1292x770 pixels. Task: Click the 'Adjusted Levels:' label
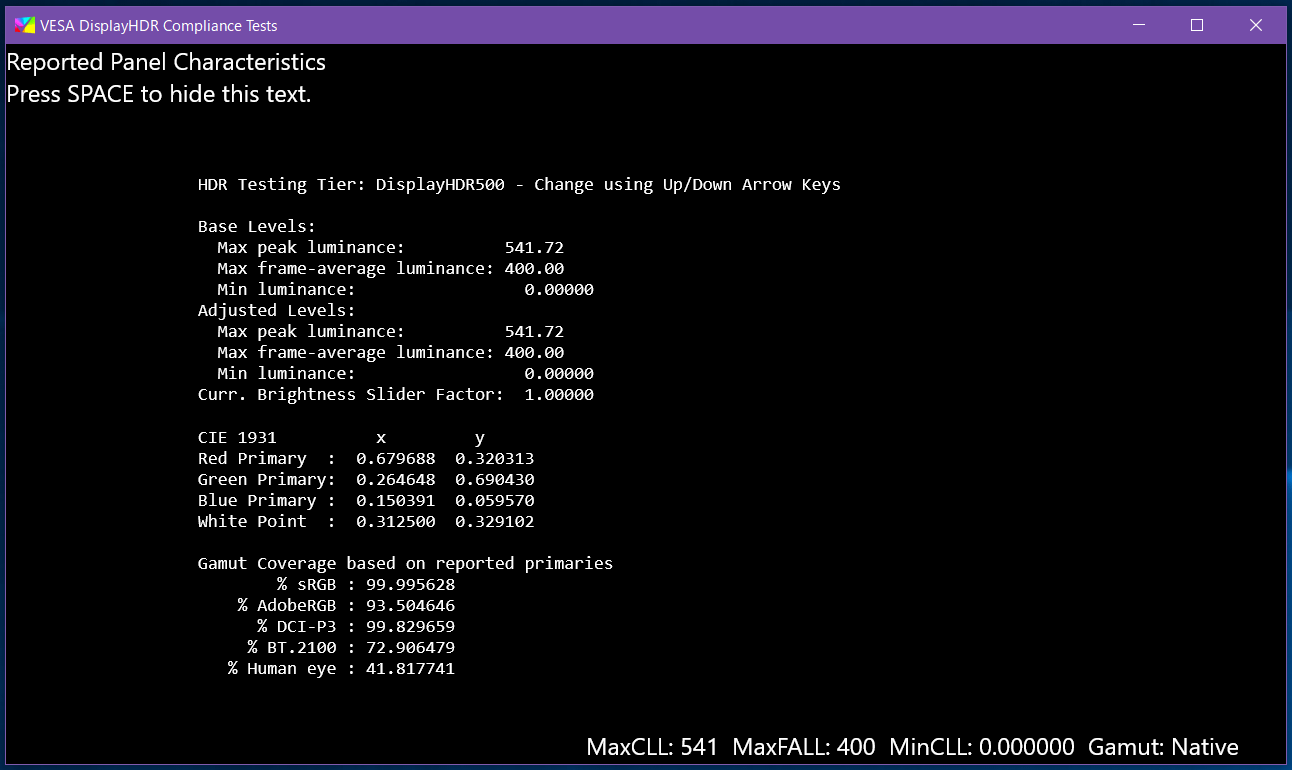pos(277,311)
